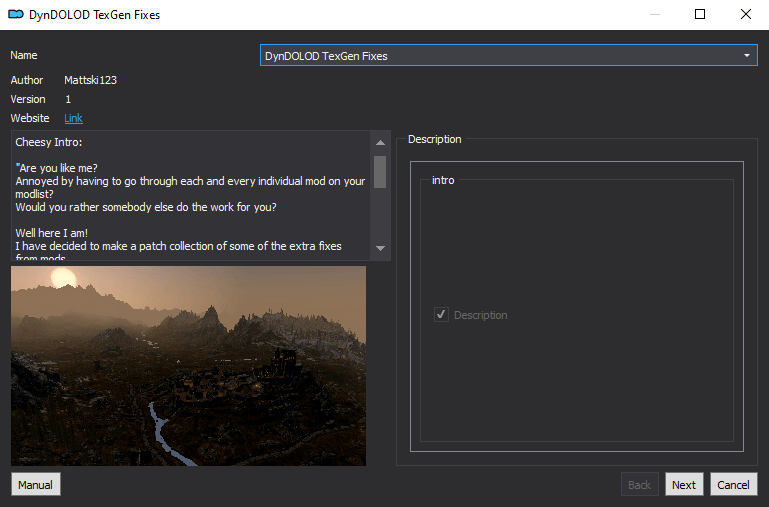Click the 'Well here I am!' line
The width and height of the screenshot is (769, 507).
(x=51, y=233)
